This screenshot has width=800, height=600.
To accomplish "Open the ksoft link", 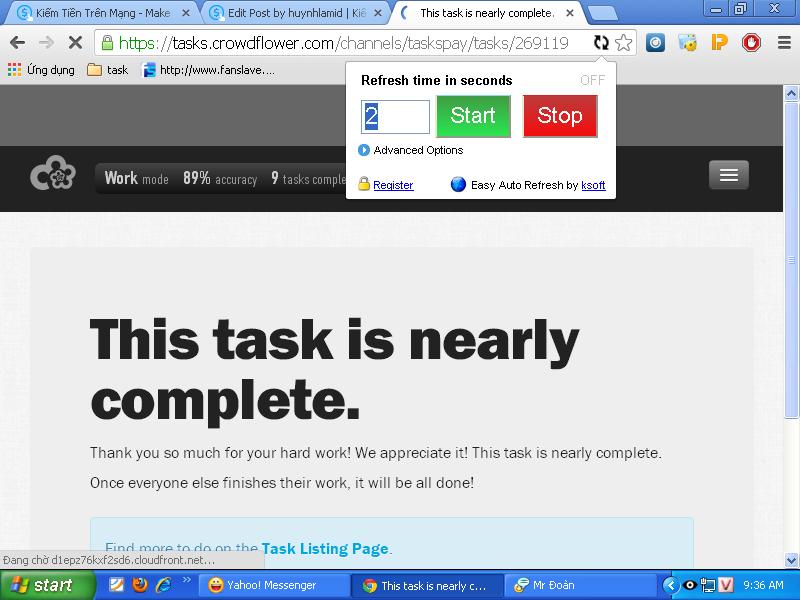I will coord(593,185).
